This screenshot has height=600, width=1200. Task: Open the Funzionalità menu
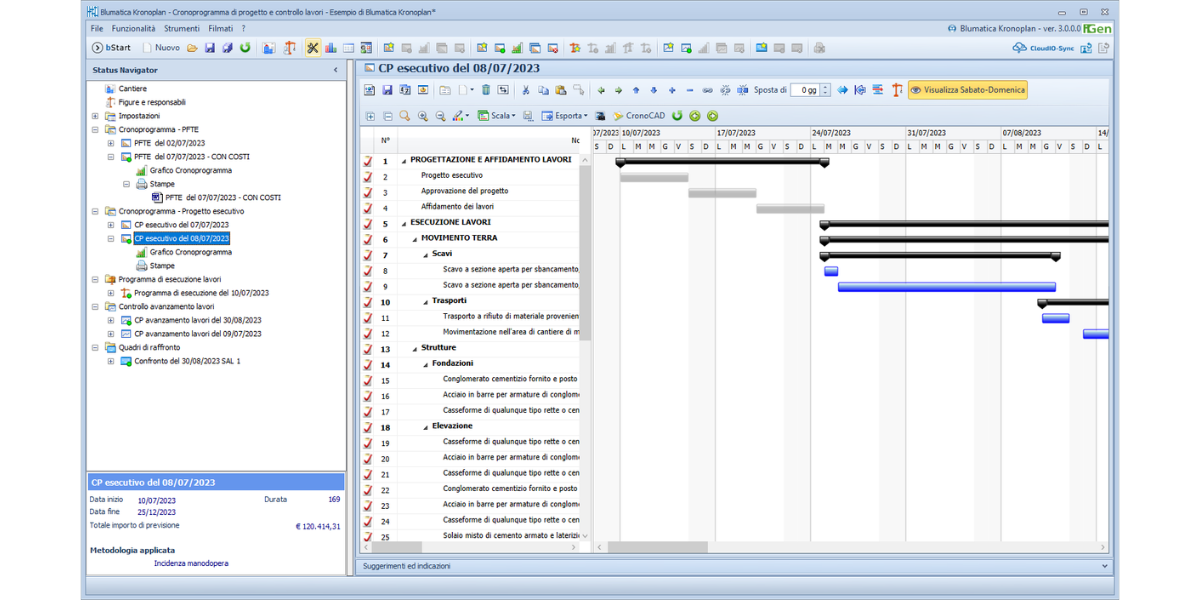point(133,29)
